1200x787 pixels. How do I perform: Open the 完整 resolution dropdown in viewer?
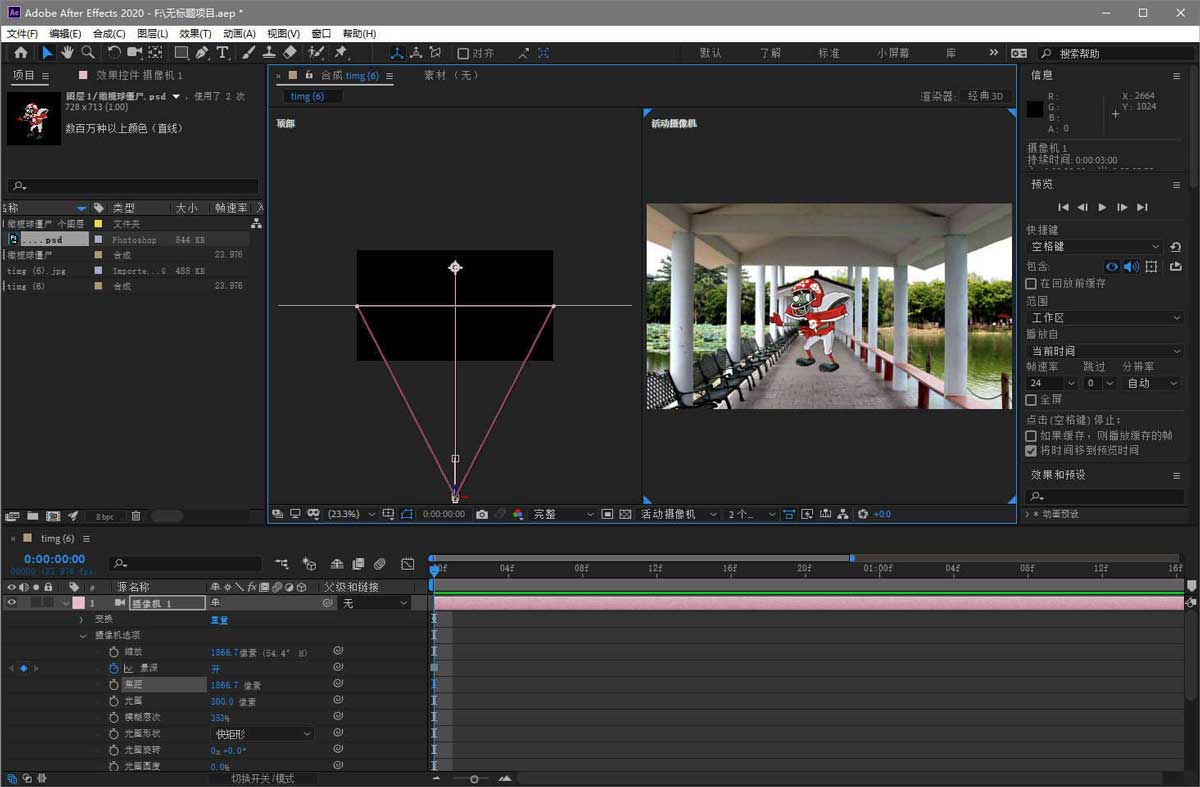coord(562,514)
